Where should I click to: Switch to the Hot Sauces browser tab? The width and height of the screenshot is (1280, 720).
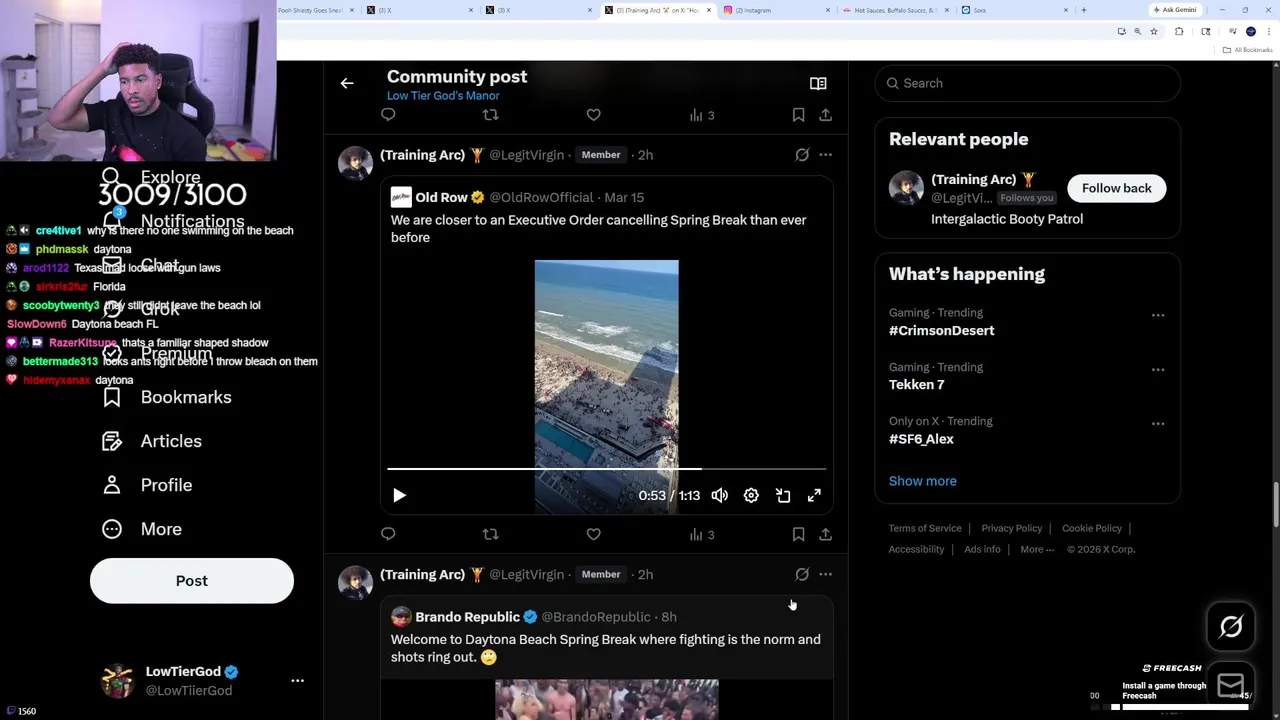click(896, 10)
